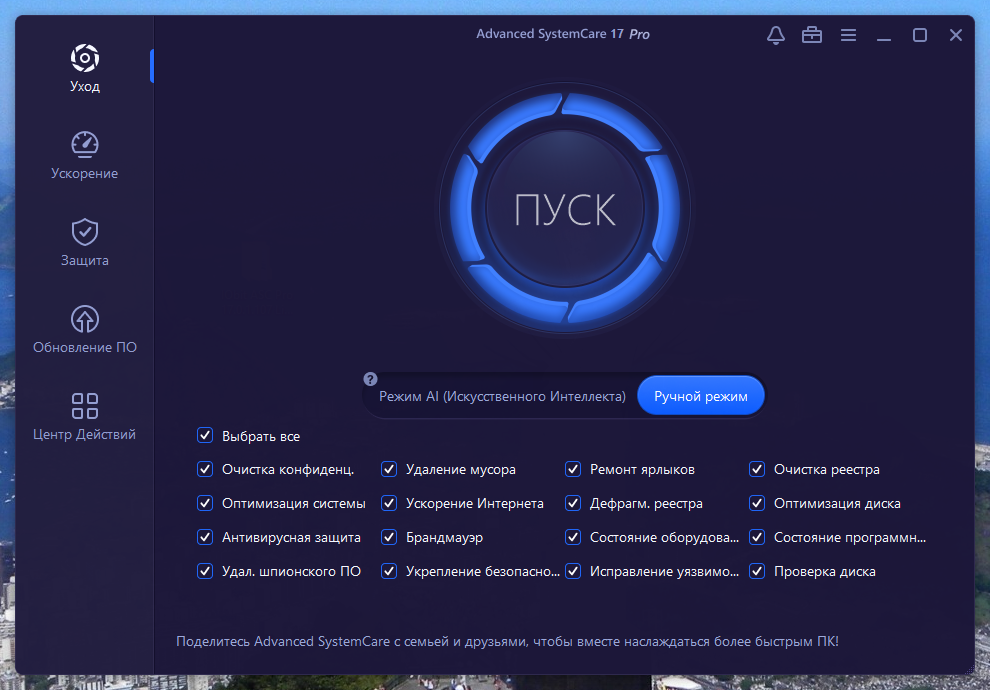Toggle the Дефрагм. реестра checkbox
Viewport: 990px width, 690px height.
pos(573,503)
